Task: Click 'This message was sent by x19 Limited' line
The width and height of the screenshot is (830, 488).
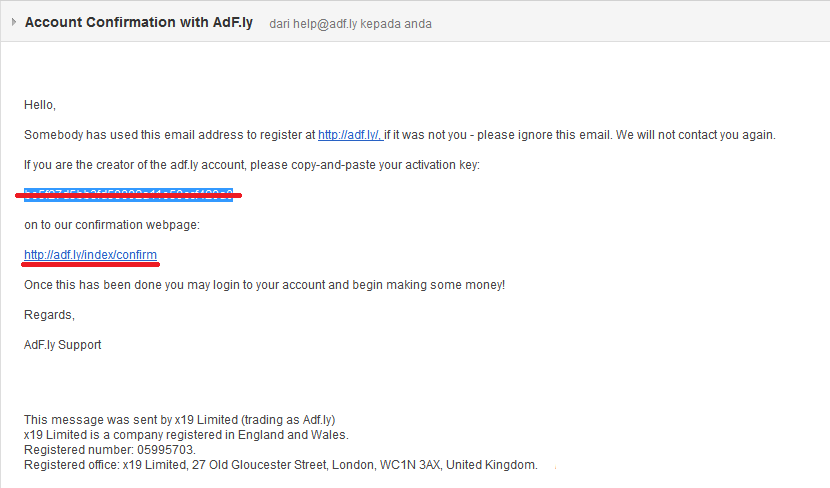Action: click(x=186, y=420)
